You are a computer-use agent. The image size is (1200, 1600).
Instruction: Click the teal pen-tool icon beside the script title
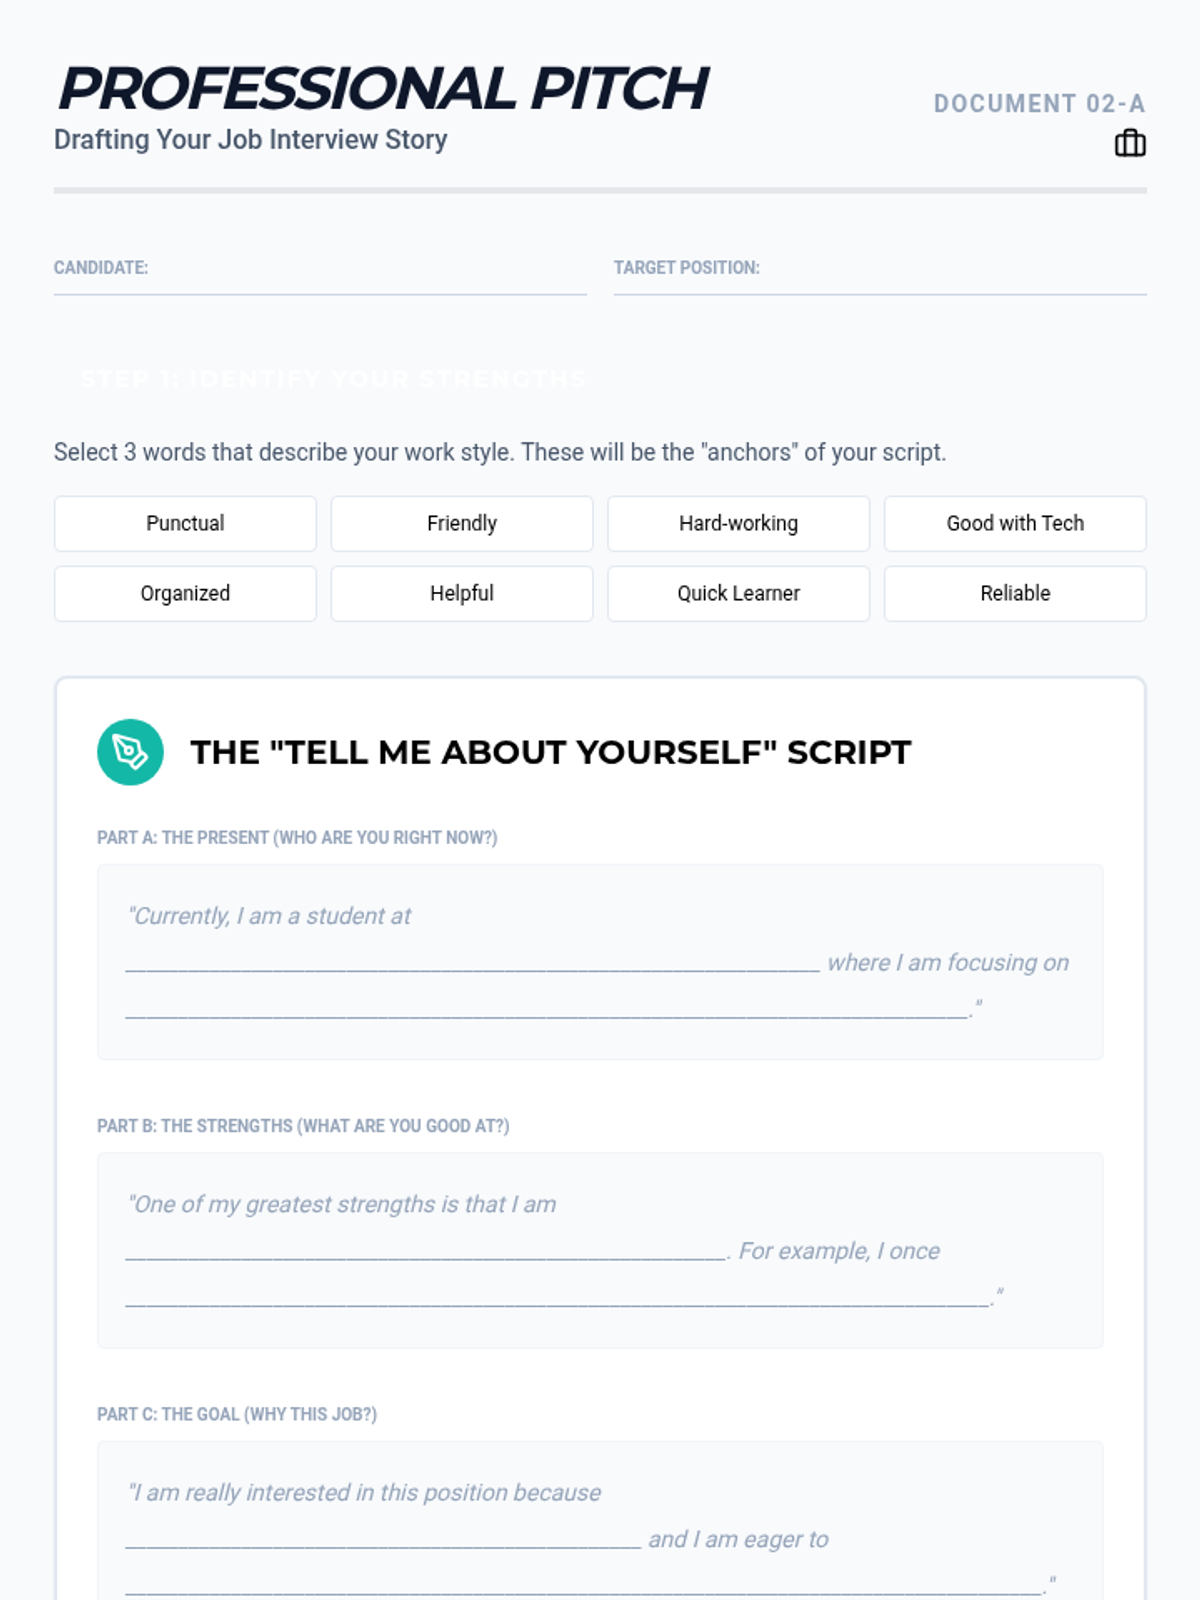(x=130, y=752)
